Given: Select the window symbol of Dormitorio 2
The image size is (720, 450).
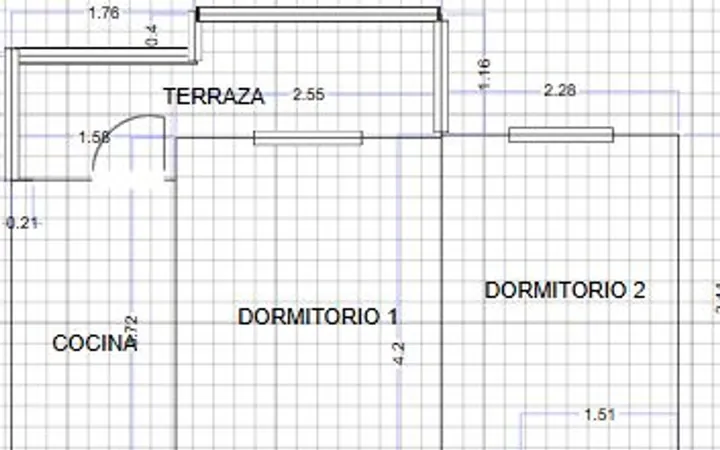Looking at the screenshot, I should [561, 135].
